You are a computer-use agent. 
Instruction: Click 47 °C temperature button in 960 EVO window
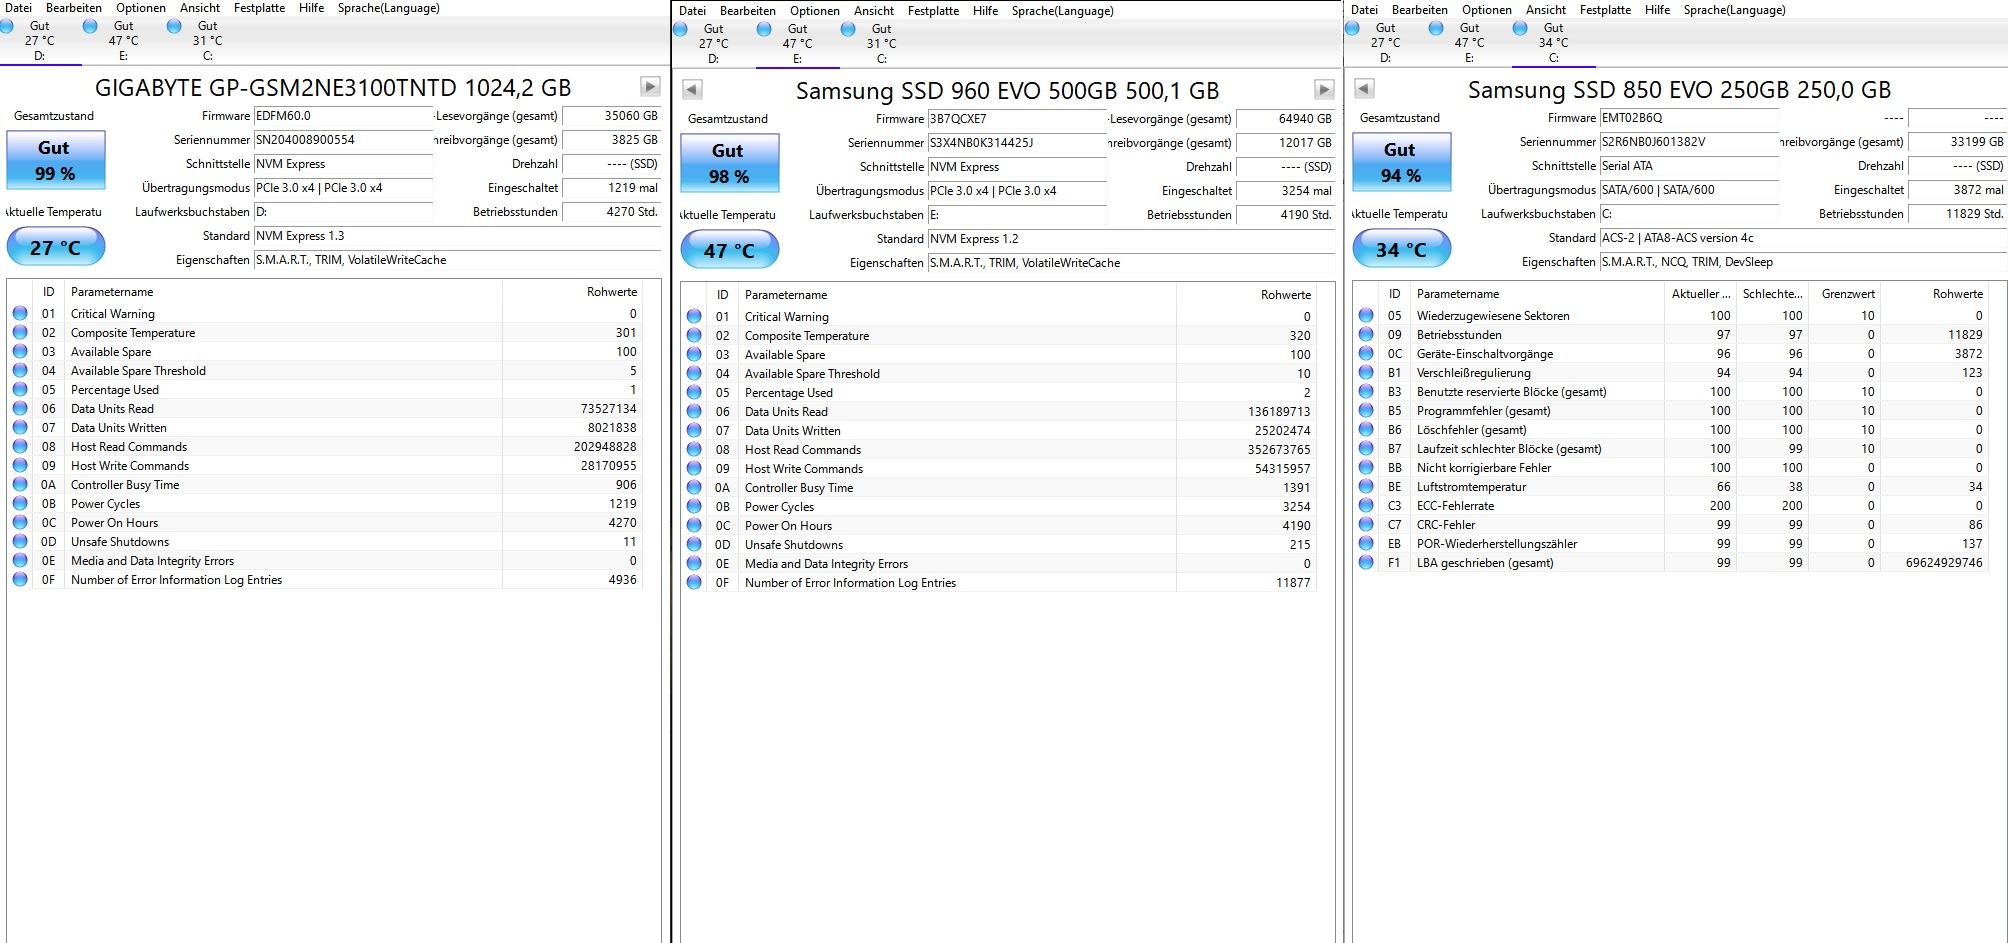coord(729,250)
